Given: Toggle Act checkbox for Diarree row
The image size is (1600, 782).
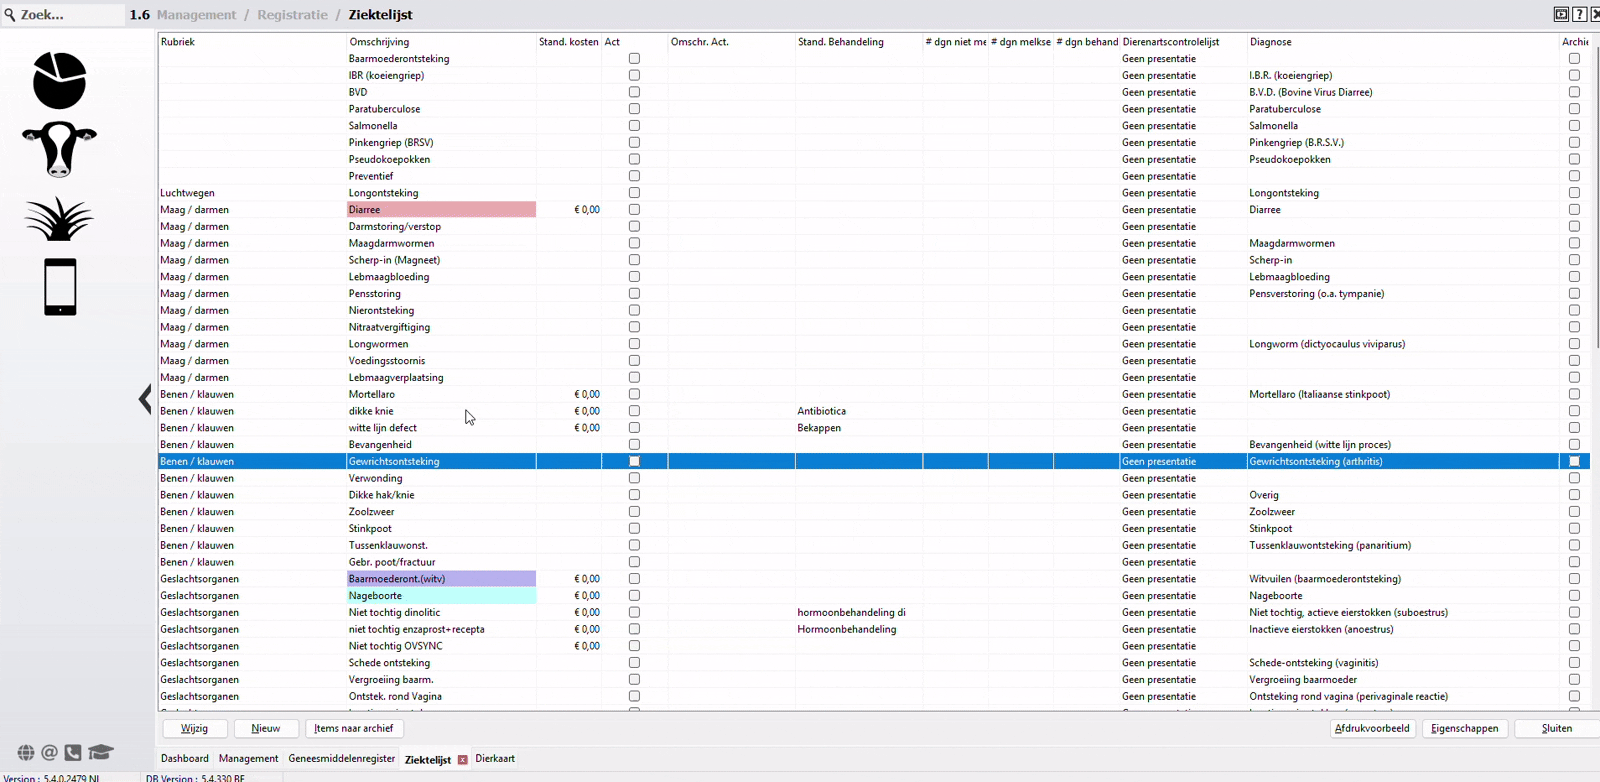Looking at the screenshot, I should click(x=634, y=210).
